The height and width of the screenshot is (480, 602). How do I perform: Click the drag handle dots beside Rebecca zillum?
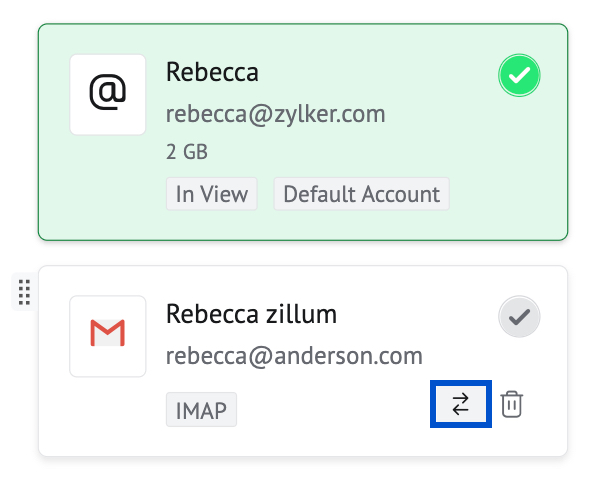[25, 293]
